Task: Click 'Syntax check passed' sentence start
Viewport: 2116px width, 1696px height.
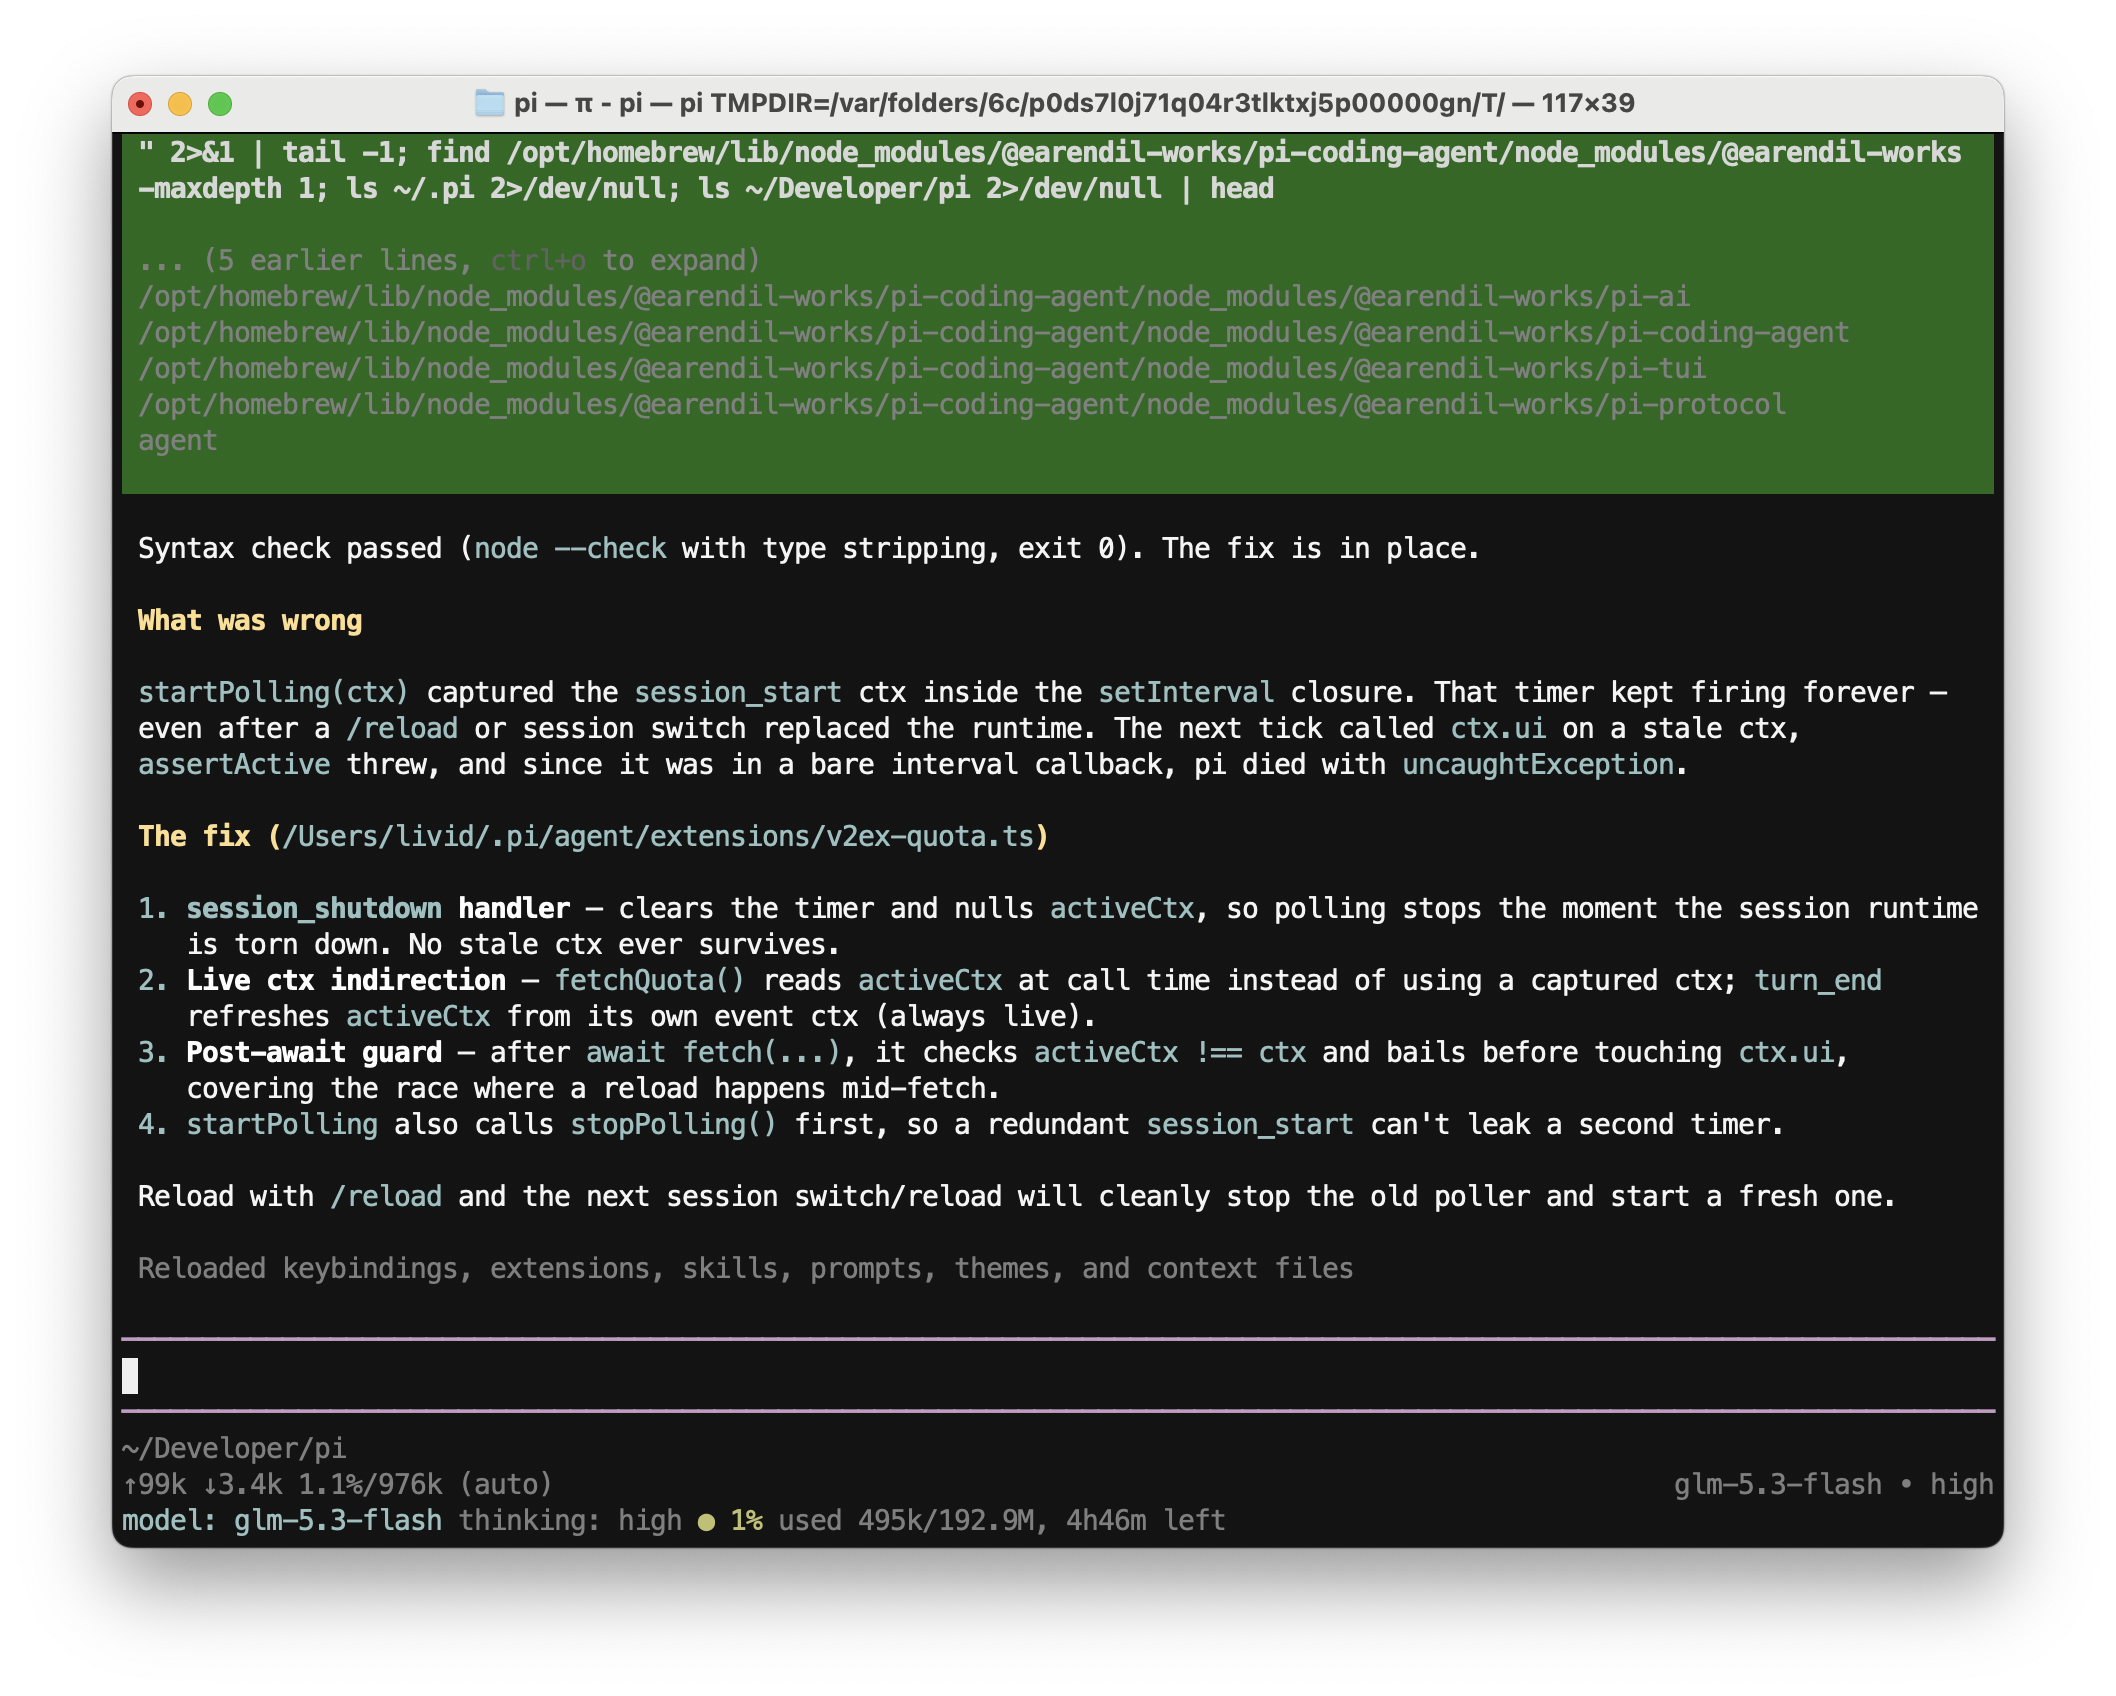Action: pos(290,548)
